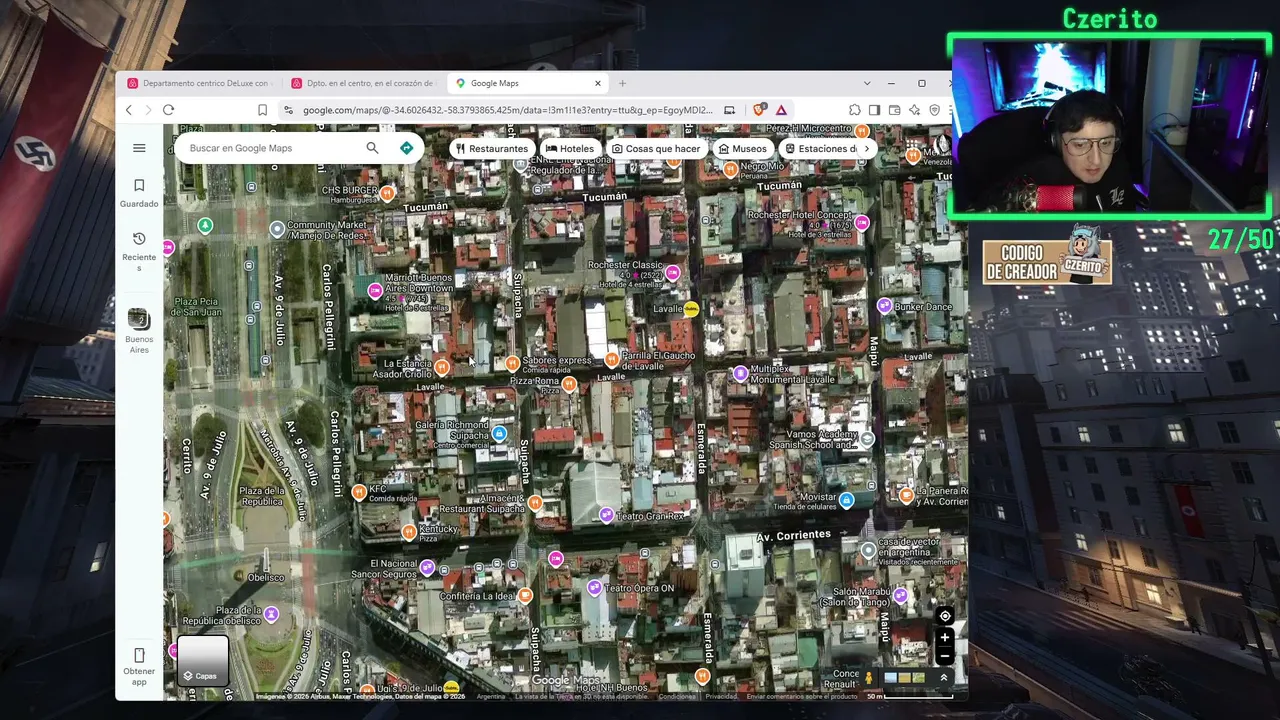
Task: Open the Google Maps hamburger menu
Action: pyautogui.click(x=139, y=148)
